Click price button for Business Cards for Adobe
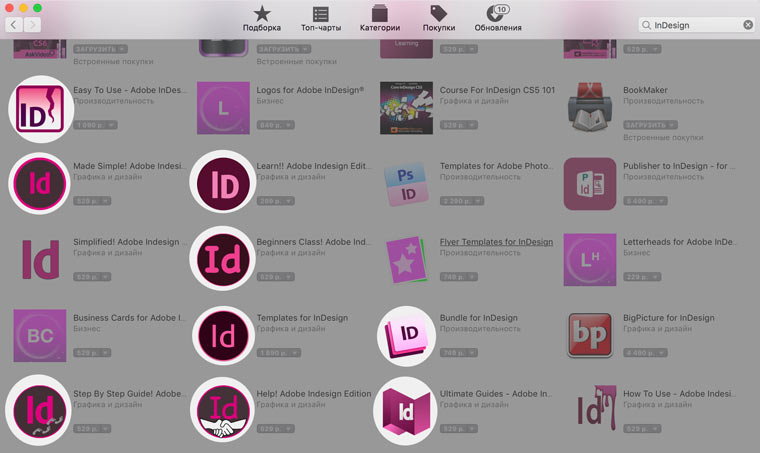Viewport: 760px width, 453px height. 92,353
